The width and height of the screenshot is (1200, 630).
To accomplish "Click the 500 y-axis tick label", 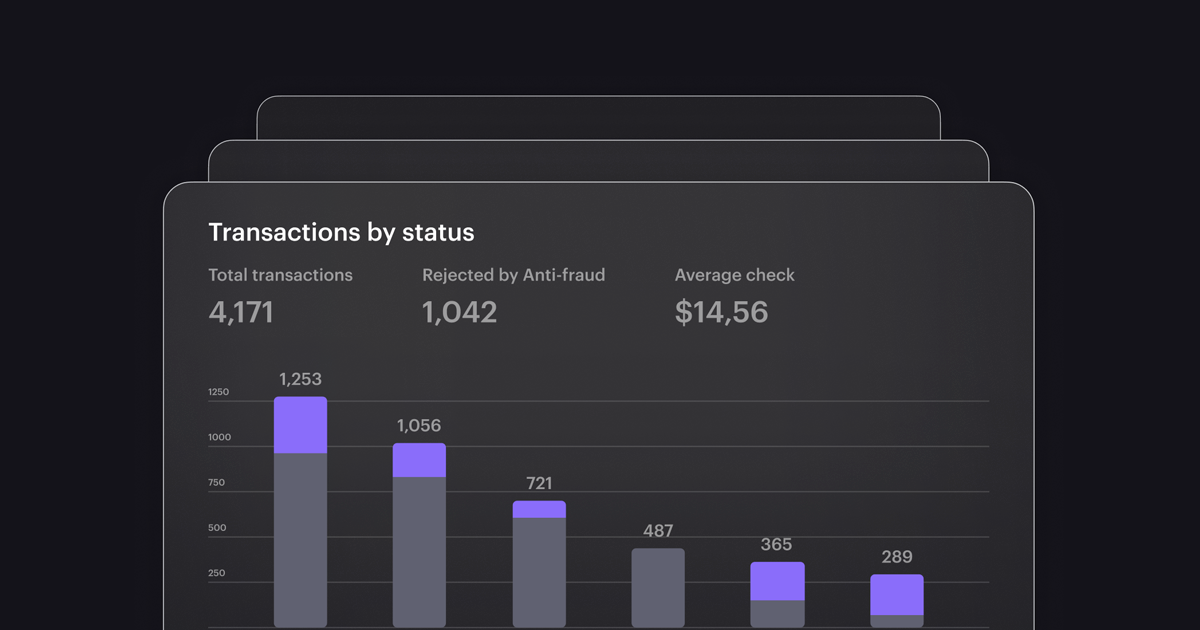I will tap(219, 528).
